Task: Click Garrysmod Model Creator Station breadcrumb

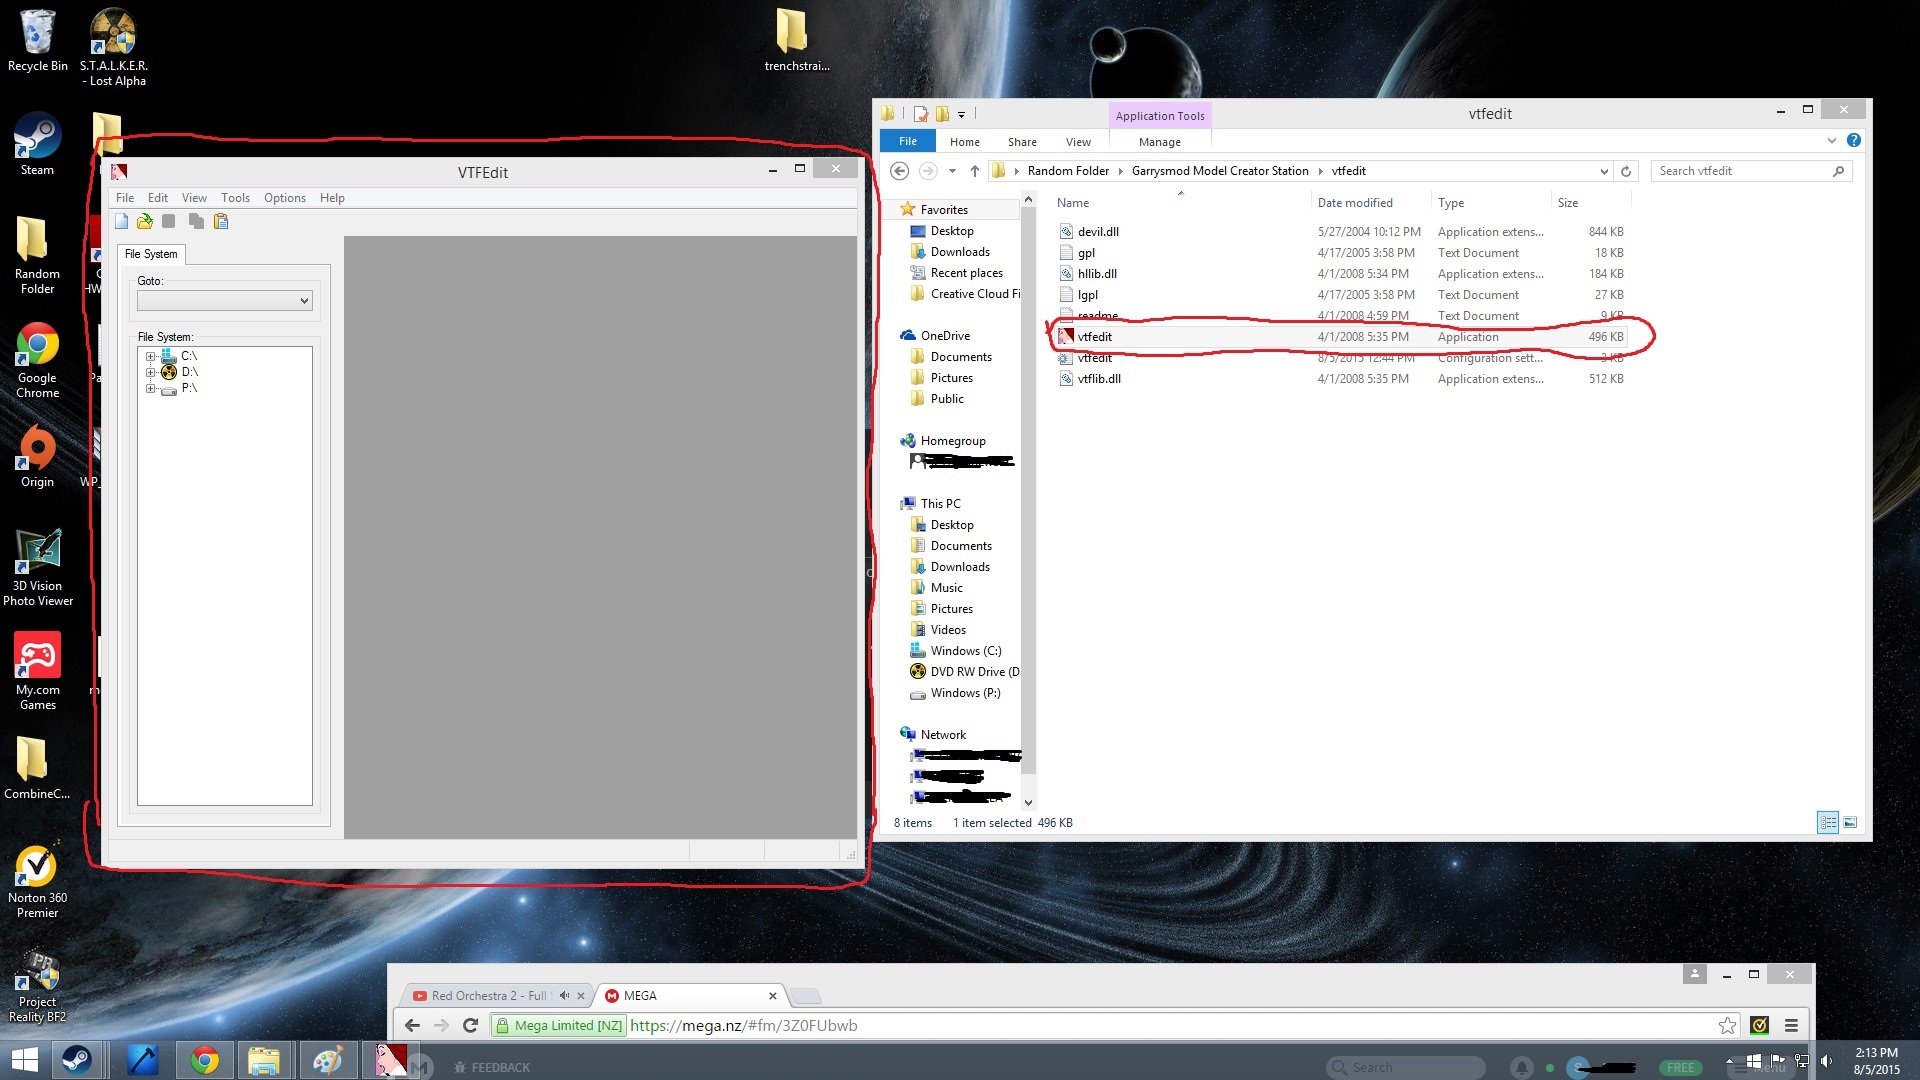Action: click(1219, 171)
